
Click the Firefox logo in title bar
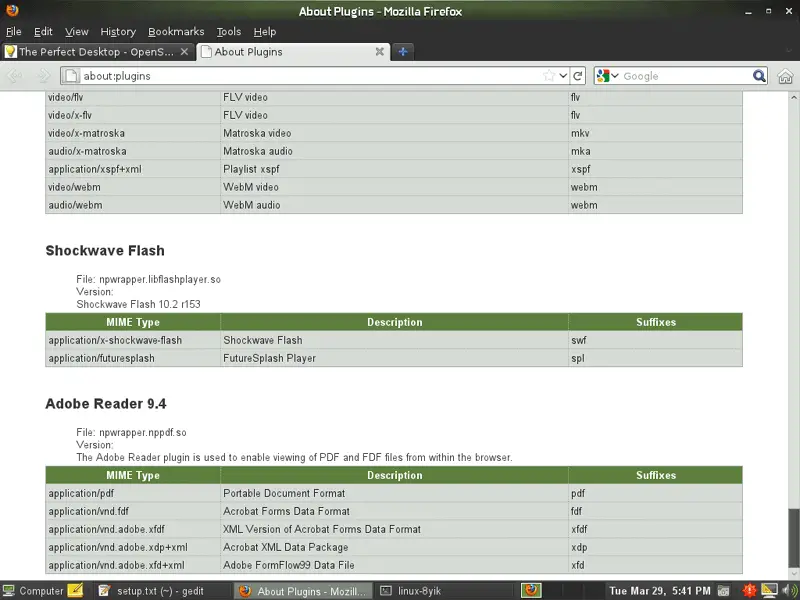[12, 9]
